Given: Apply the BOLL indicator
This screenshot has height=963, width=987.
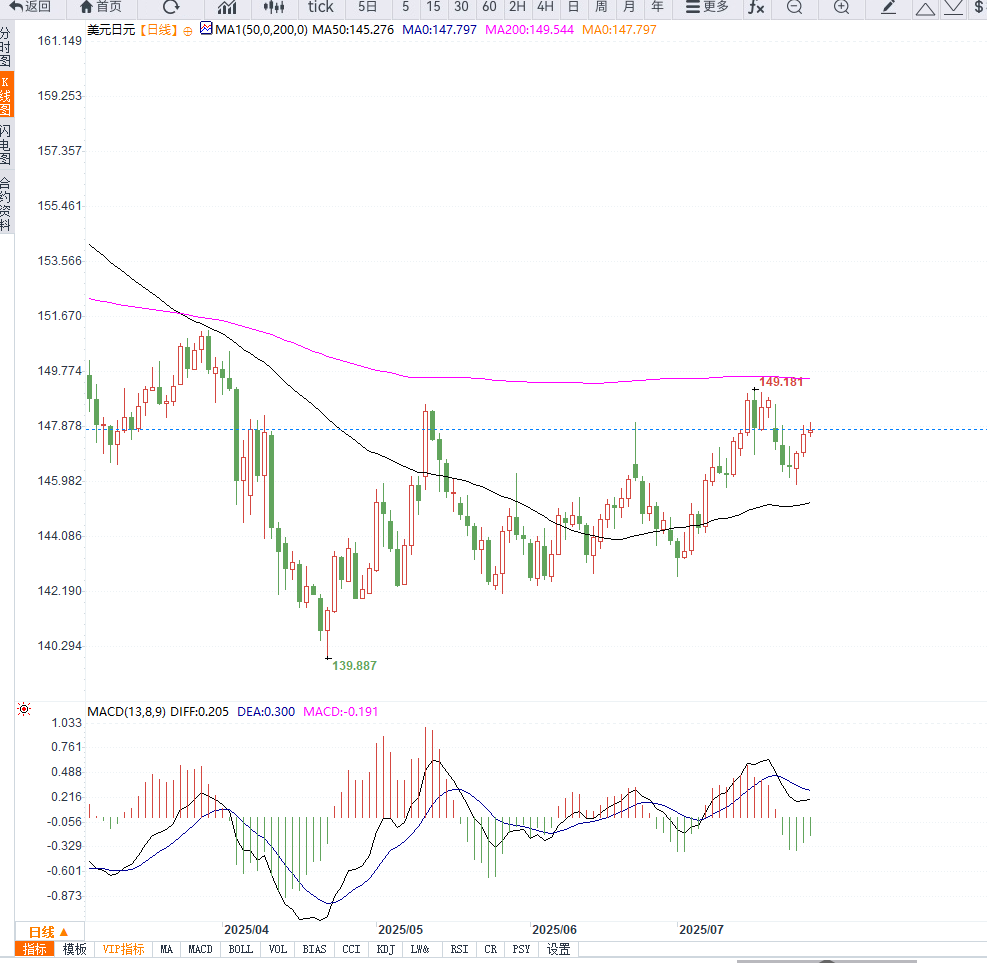Looking at the screenshot, I should [240, 949].
